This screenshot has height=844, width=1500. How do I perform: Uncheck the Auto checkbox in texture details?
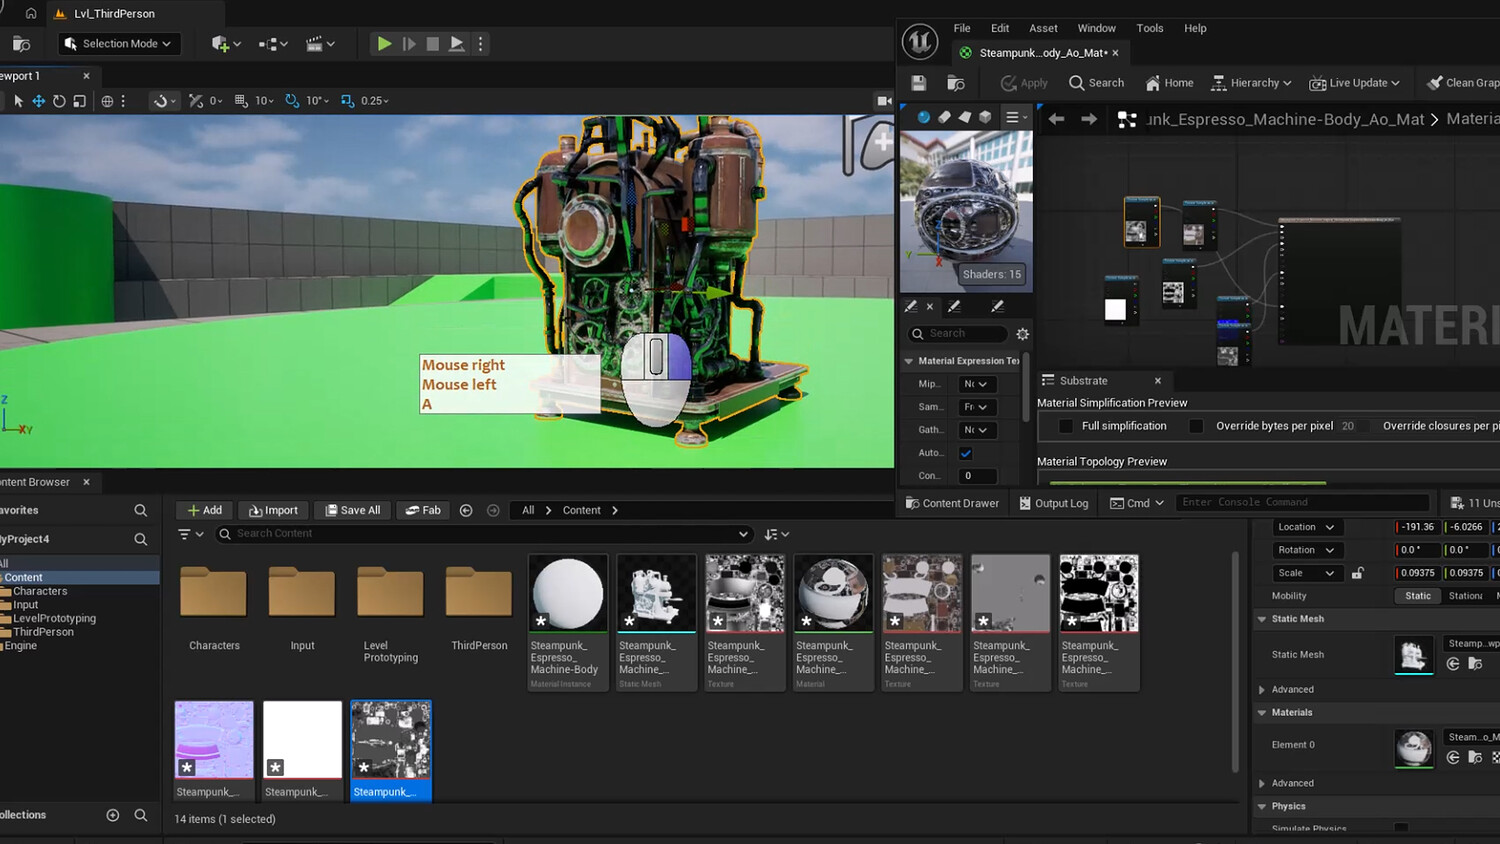pyautogui.click(x=966, y=453)
